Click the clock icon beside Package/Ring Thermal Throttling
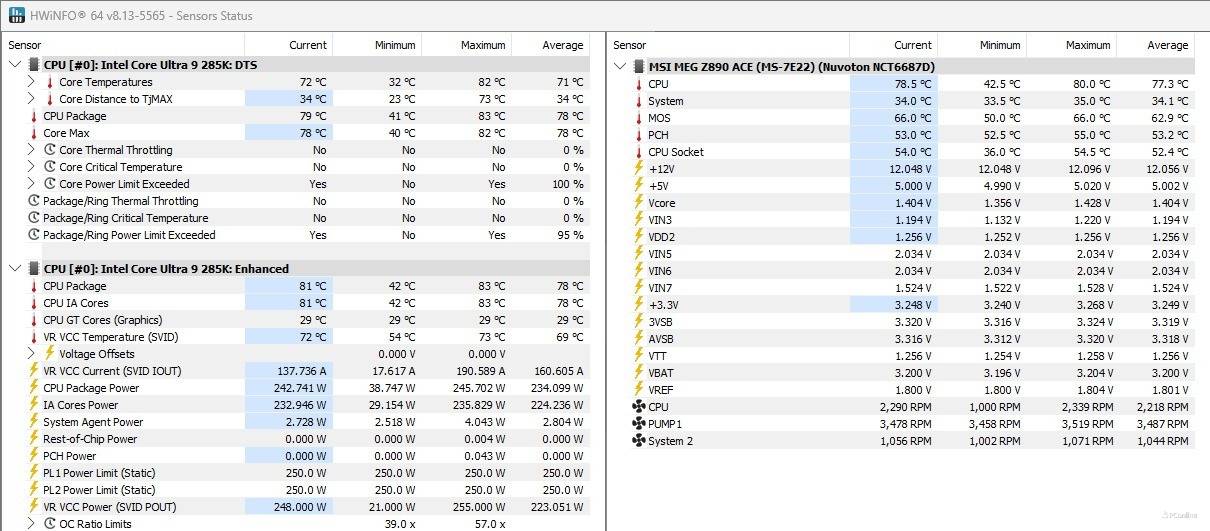The image size is (1210, 531). point(34,201)
